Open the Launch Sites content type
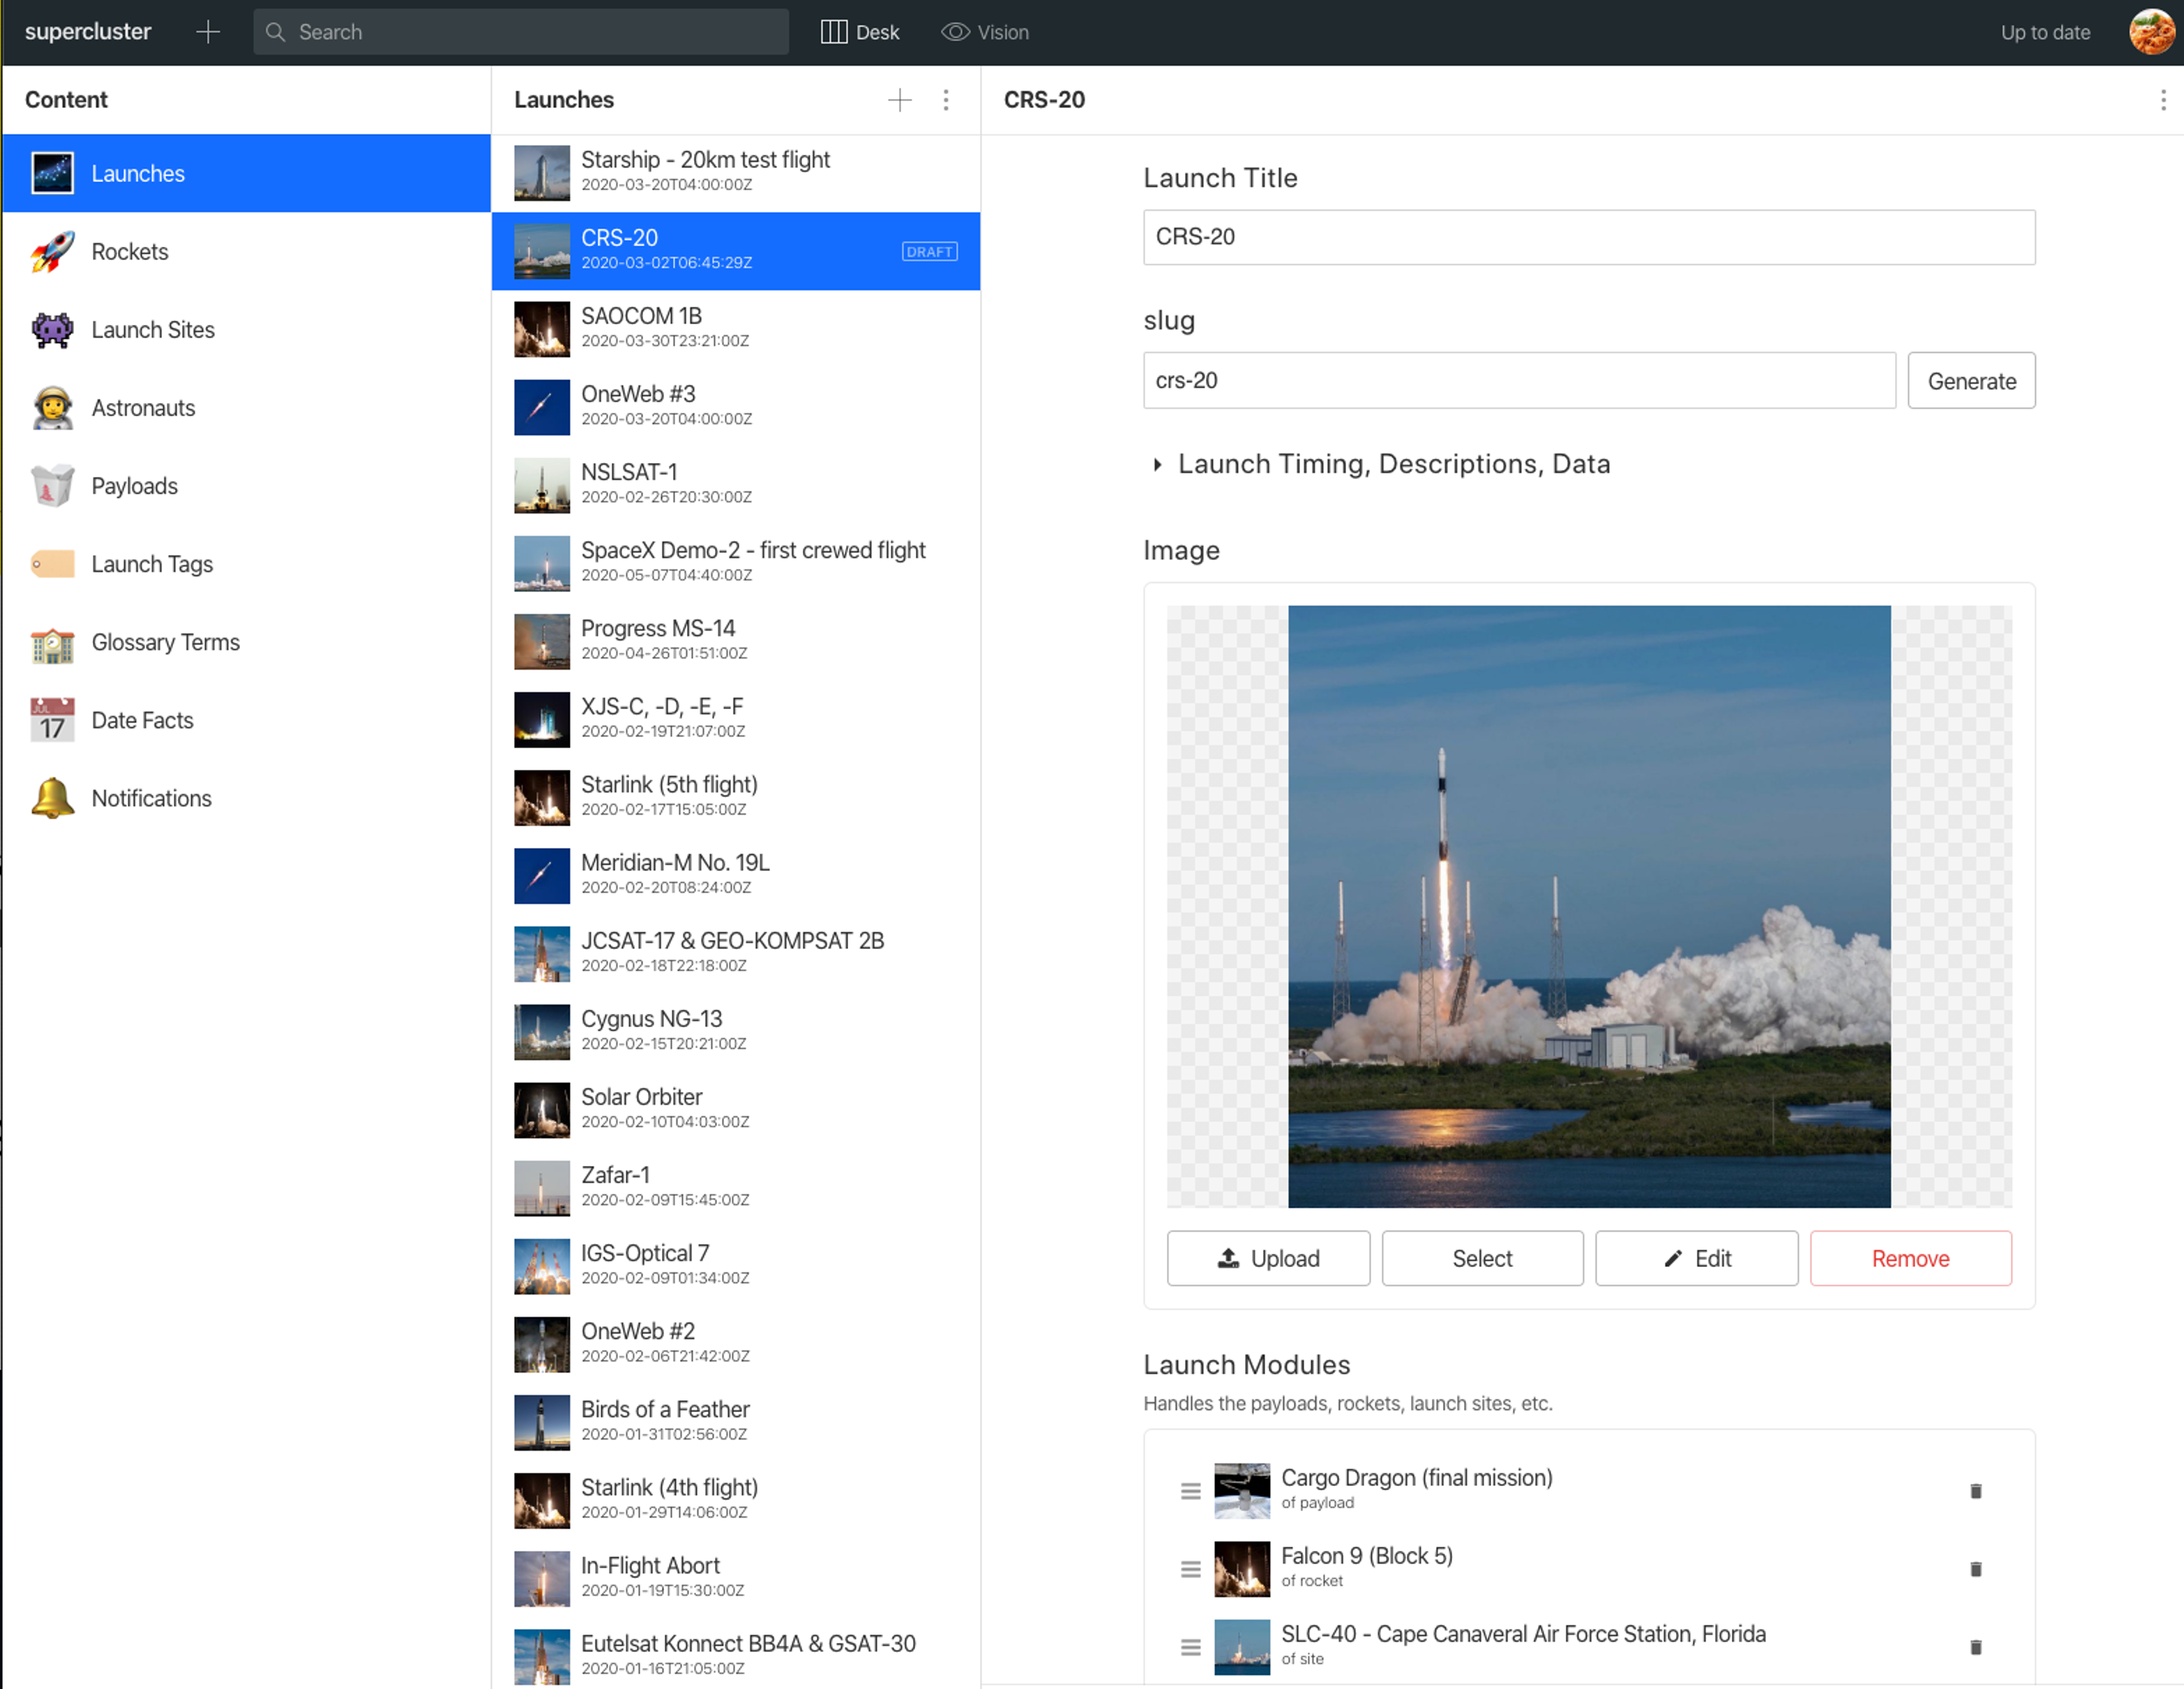 (x=246, y=330)
